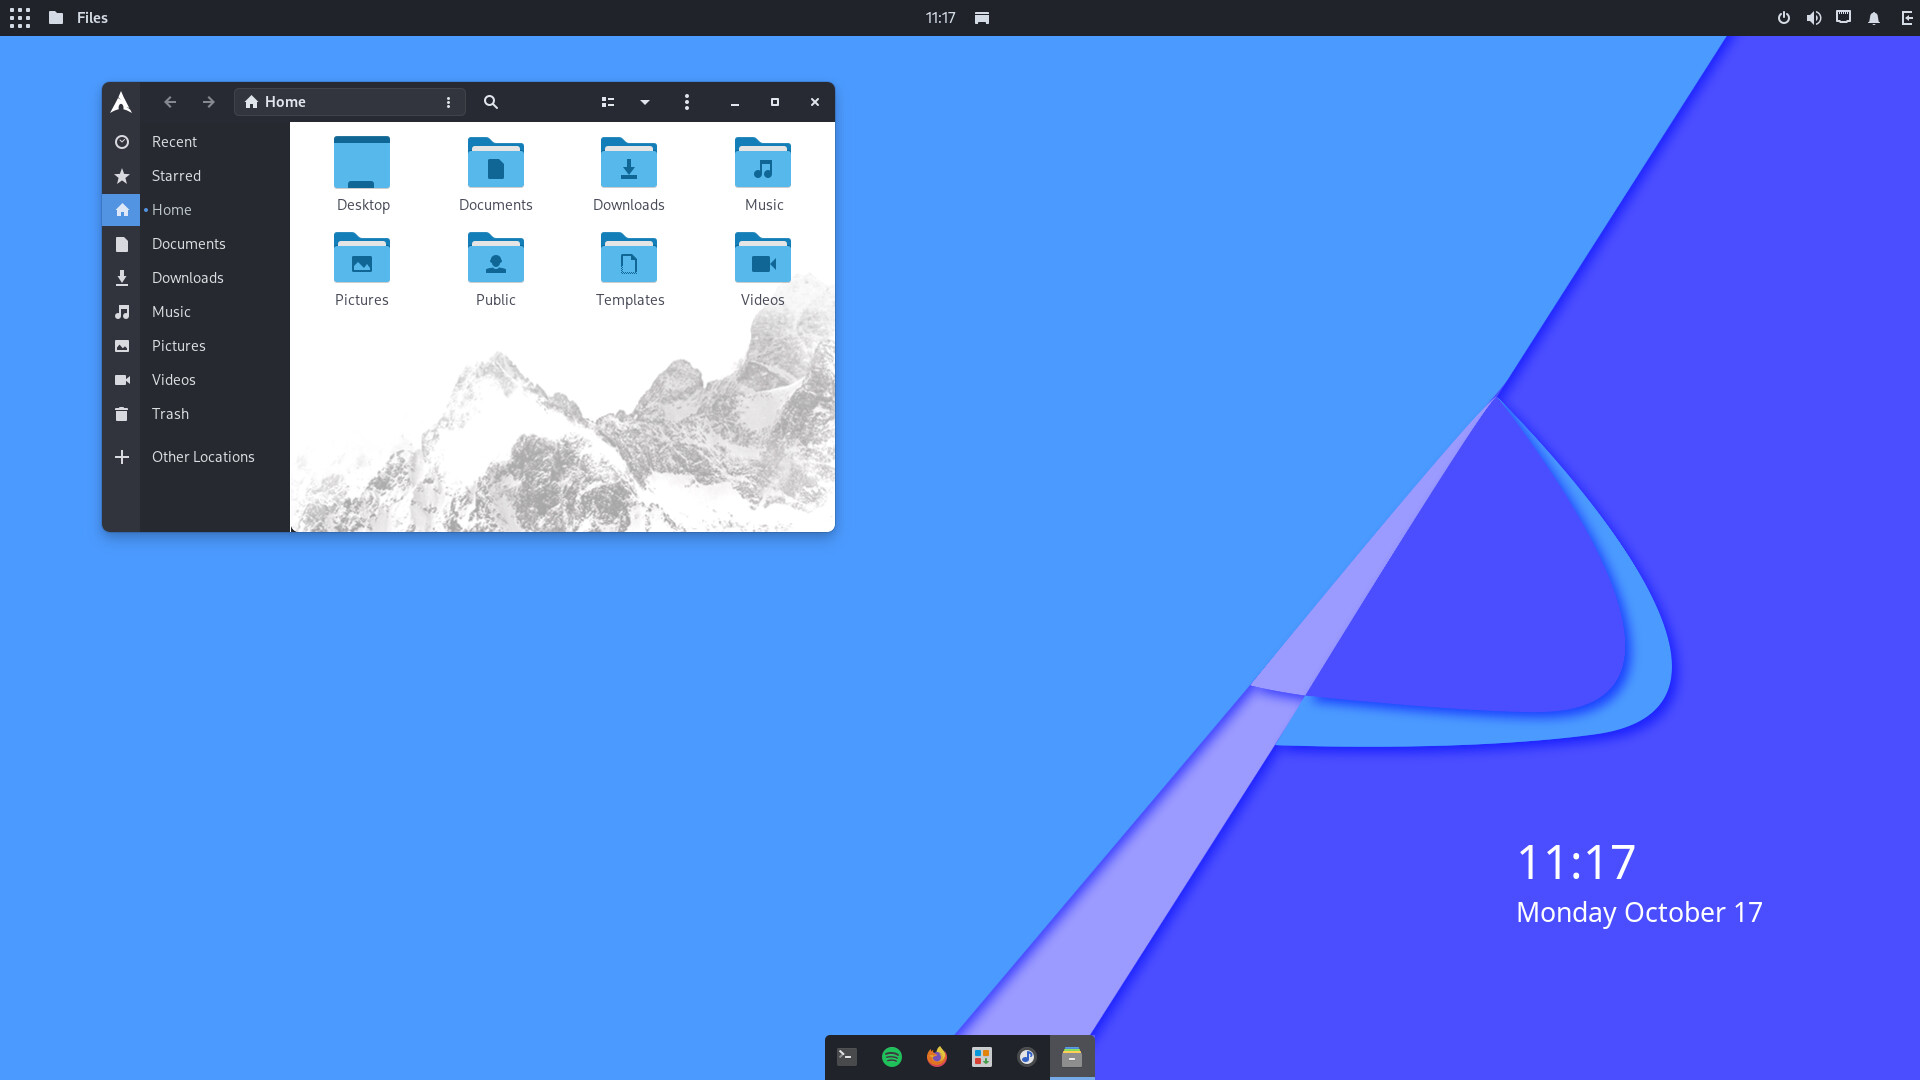Open the applications grid in top bar
The image size is (1920, 1080).
[x=20, y=18]
